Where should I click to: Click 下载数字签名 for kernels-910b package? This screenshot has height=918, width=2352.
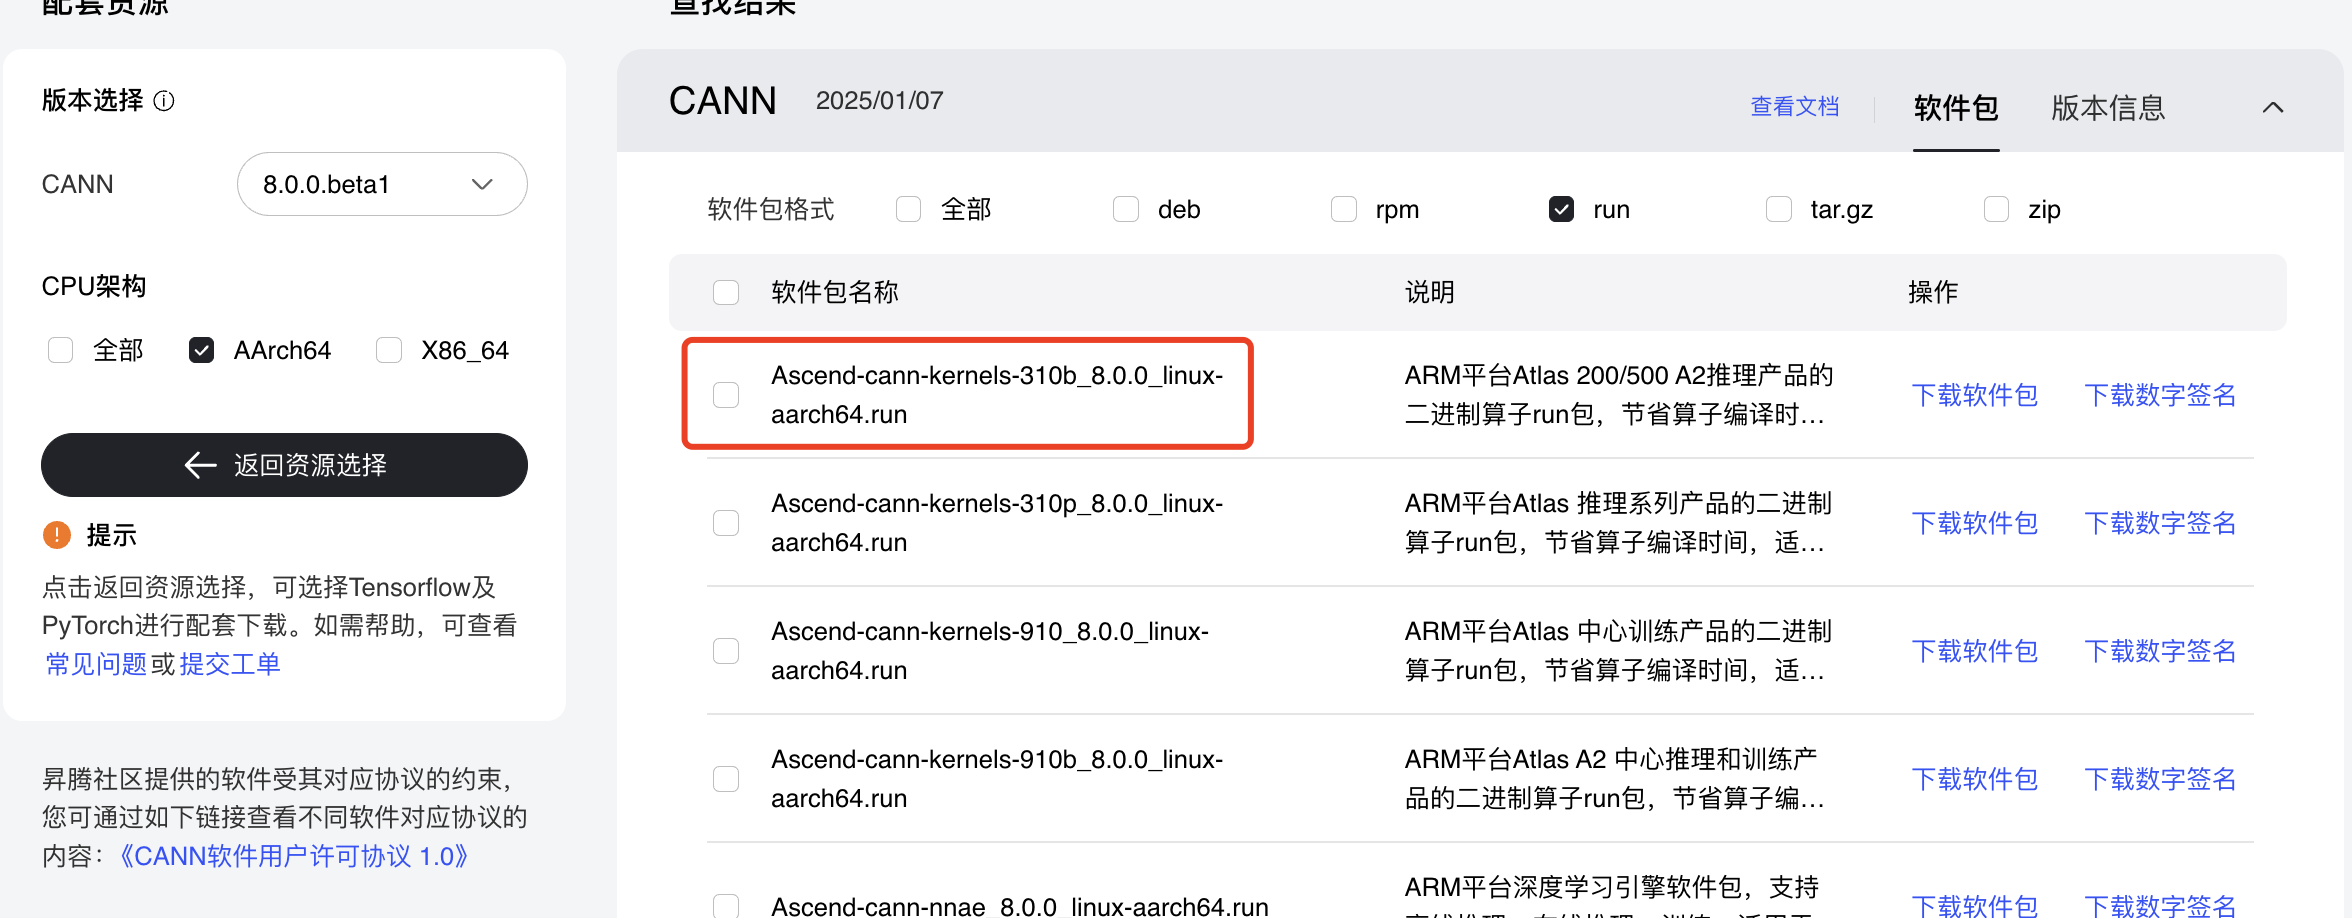[x=2160, y=779]
